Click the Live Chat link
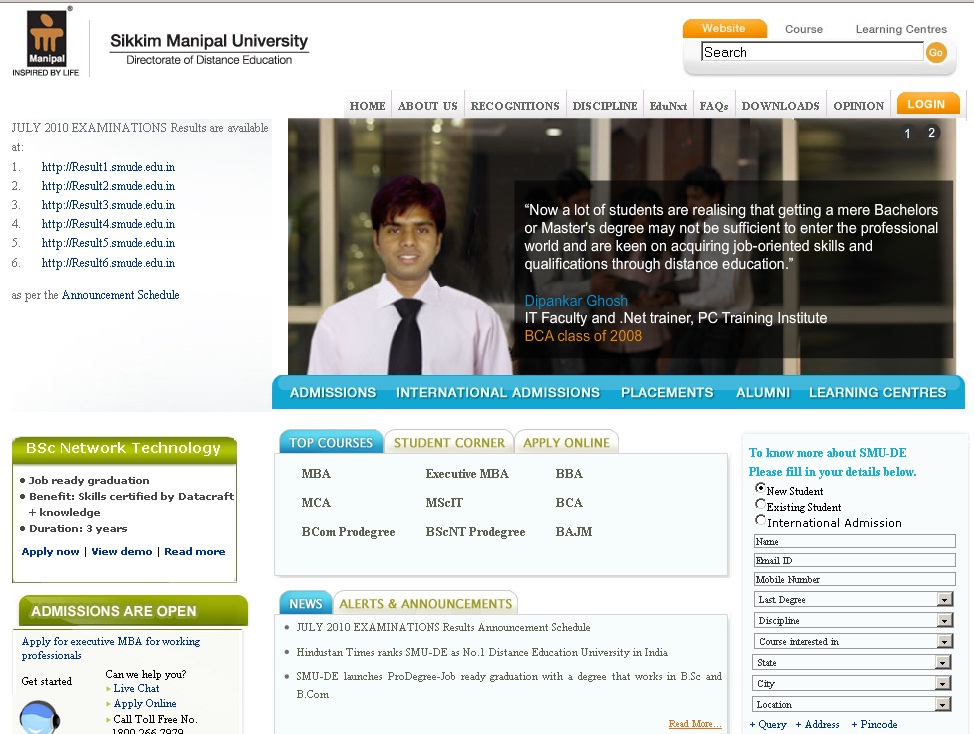Screen dimensions: 974x734 click(136, 689)
